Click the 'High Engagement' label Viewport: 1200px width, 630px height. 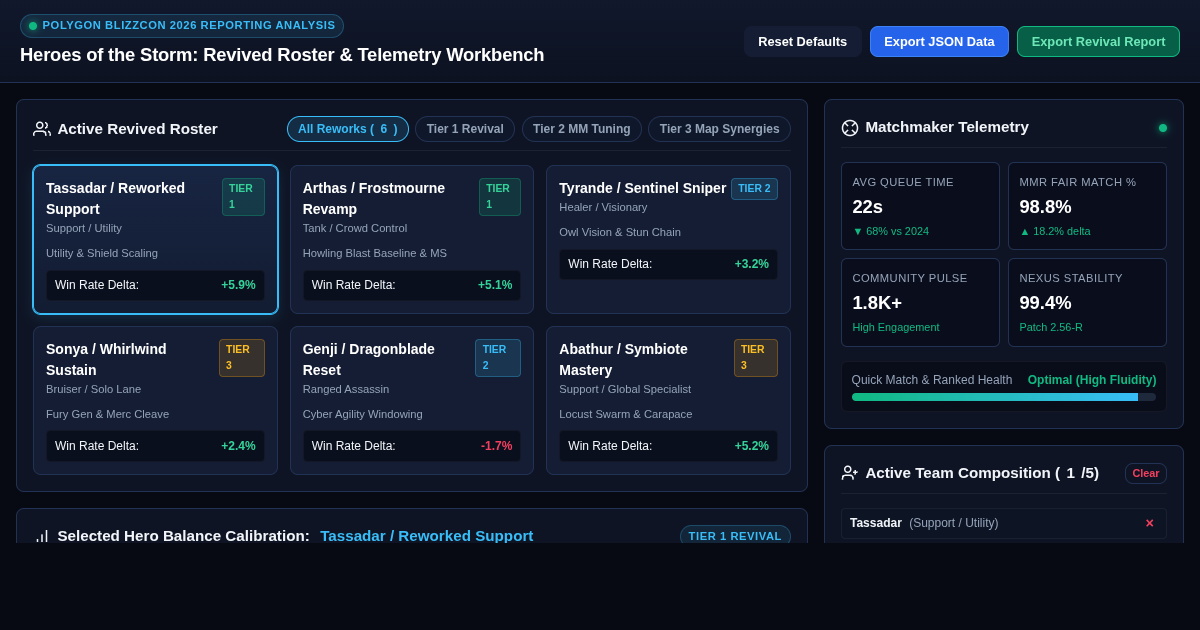point(896,327)
